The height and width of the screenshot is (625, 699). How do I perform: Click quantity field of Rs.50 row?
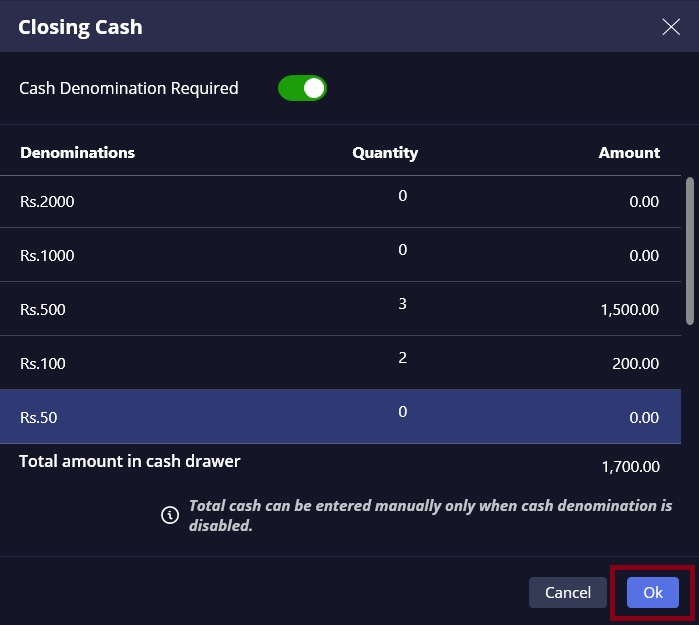pyautogui.click(x=402, y=412)
